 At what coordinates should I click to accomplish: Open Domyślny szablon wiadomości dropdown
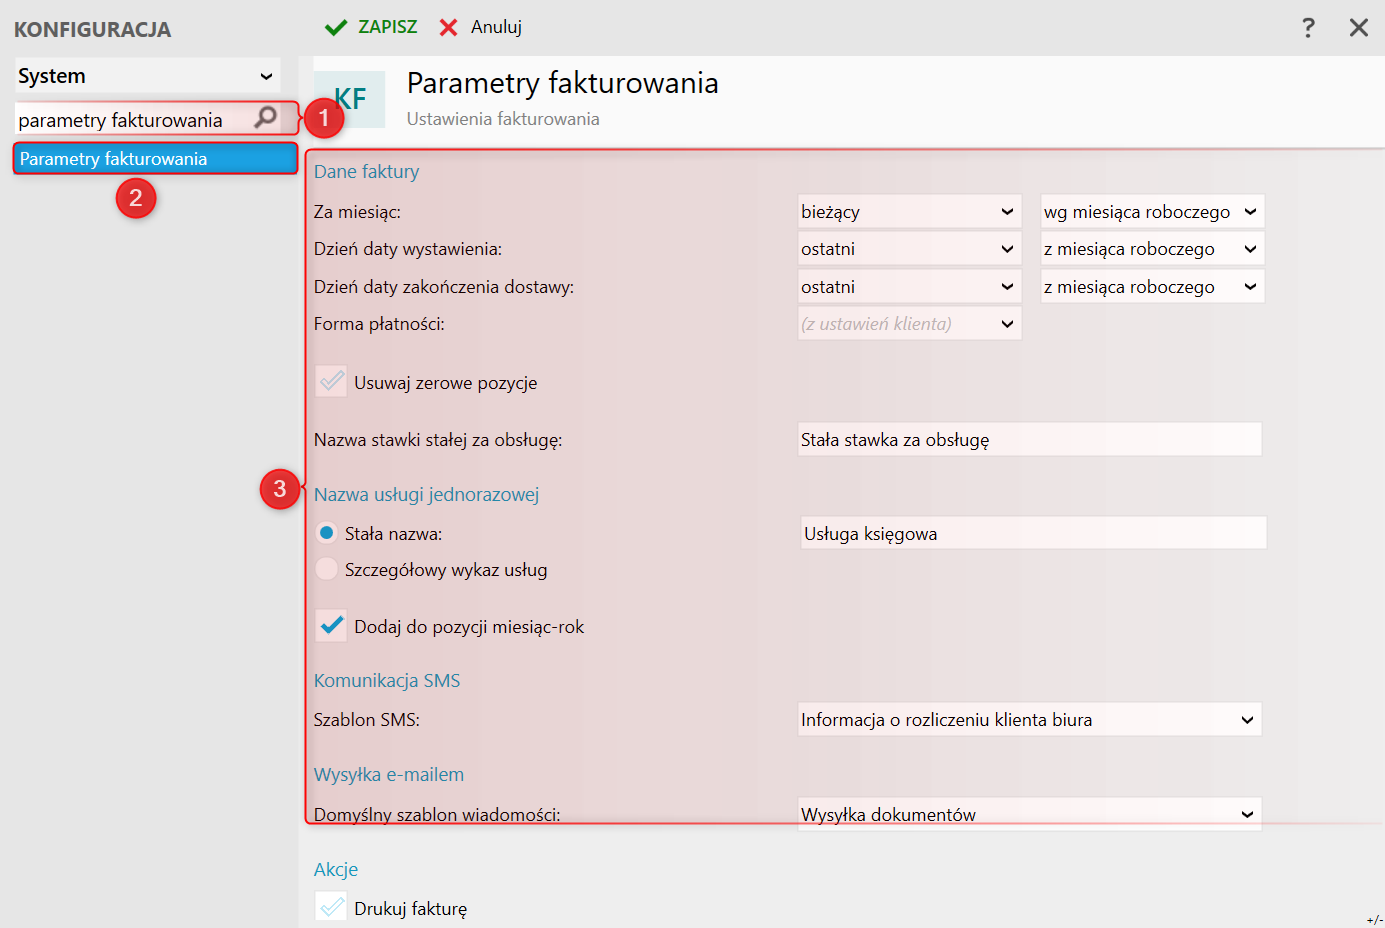[x=1030, y=814]
